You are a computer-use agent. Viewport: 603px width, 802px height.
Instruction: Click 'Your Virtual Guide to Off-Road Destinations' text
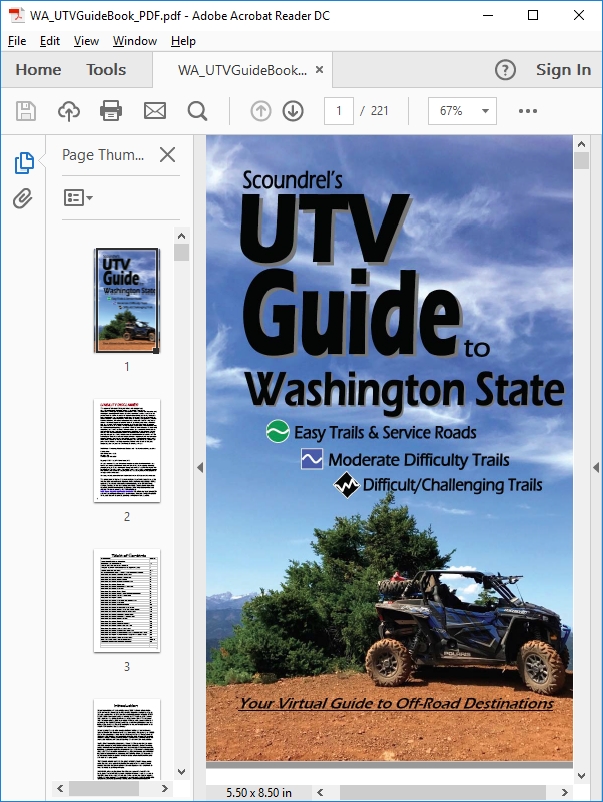pos(396,703)
